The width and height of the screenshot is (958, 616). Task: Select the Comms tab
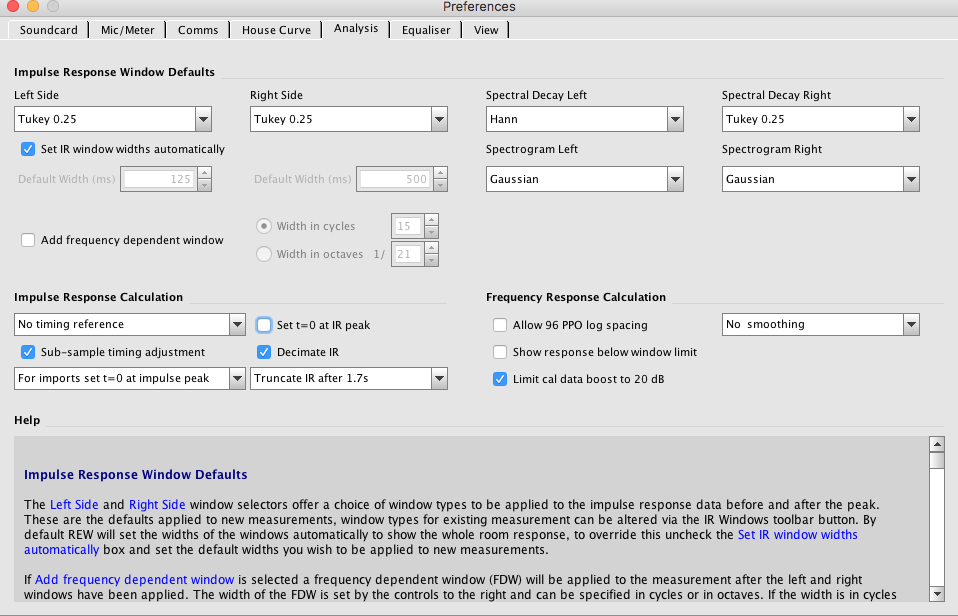(197, 30)
